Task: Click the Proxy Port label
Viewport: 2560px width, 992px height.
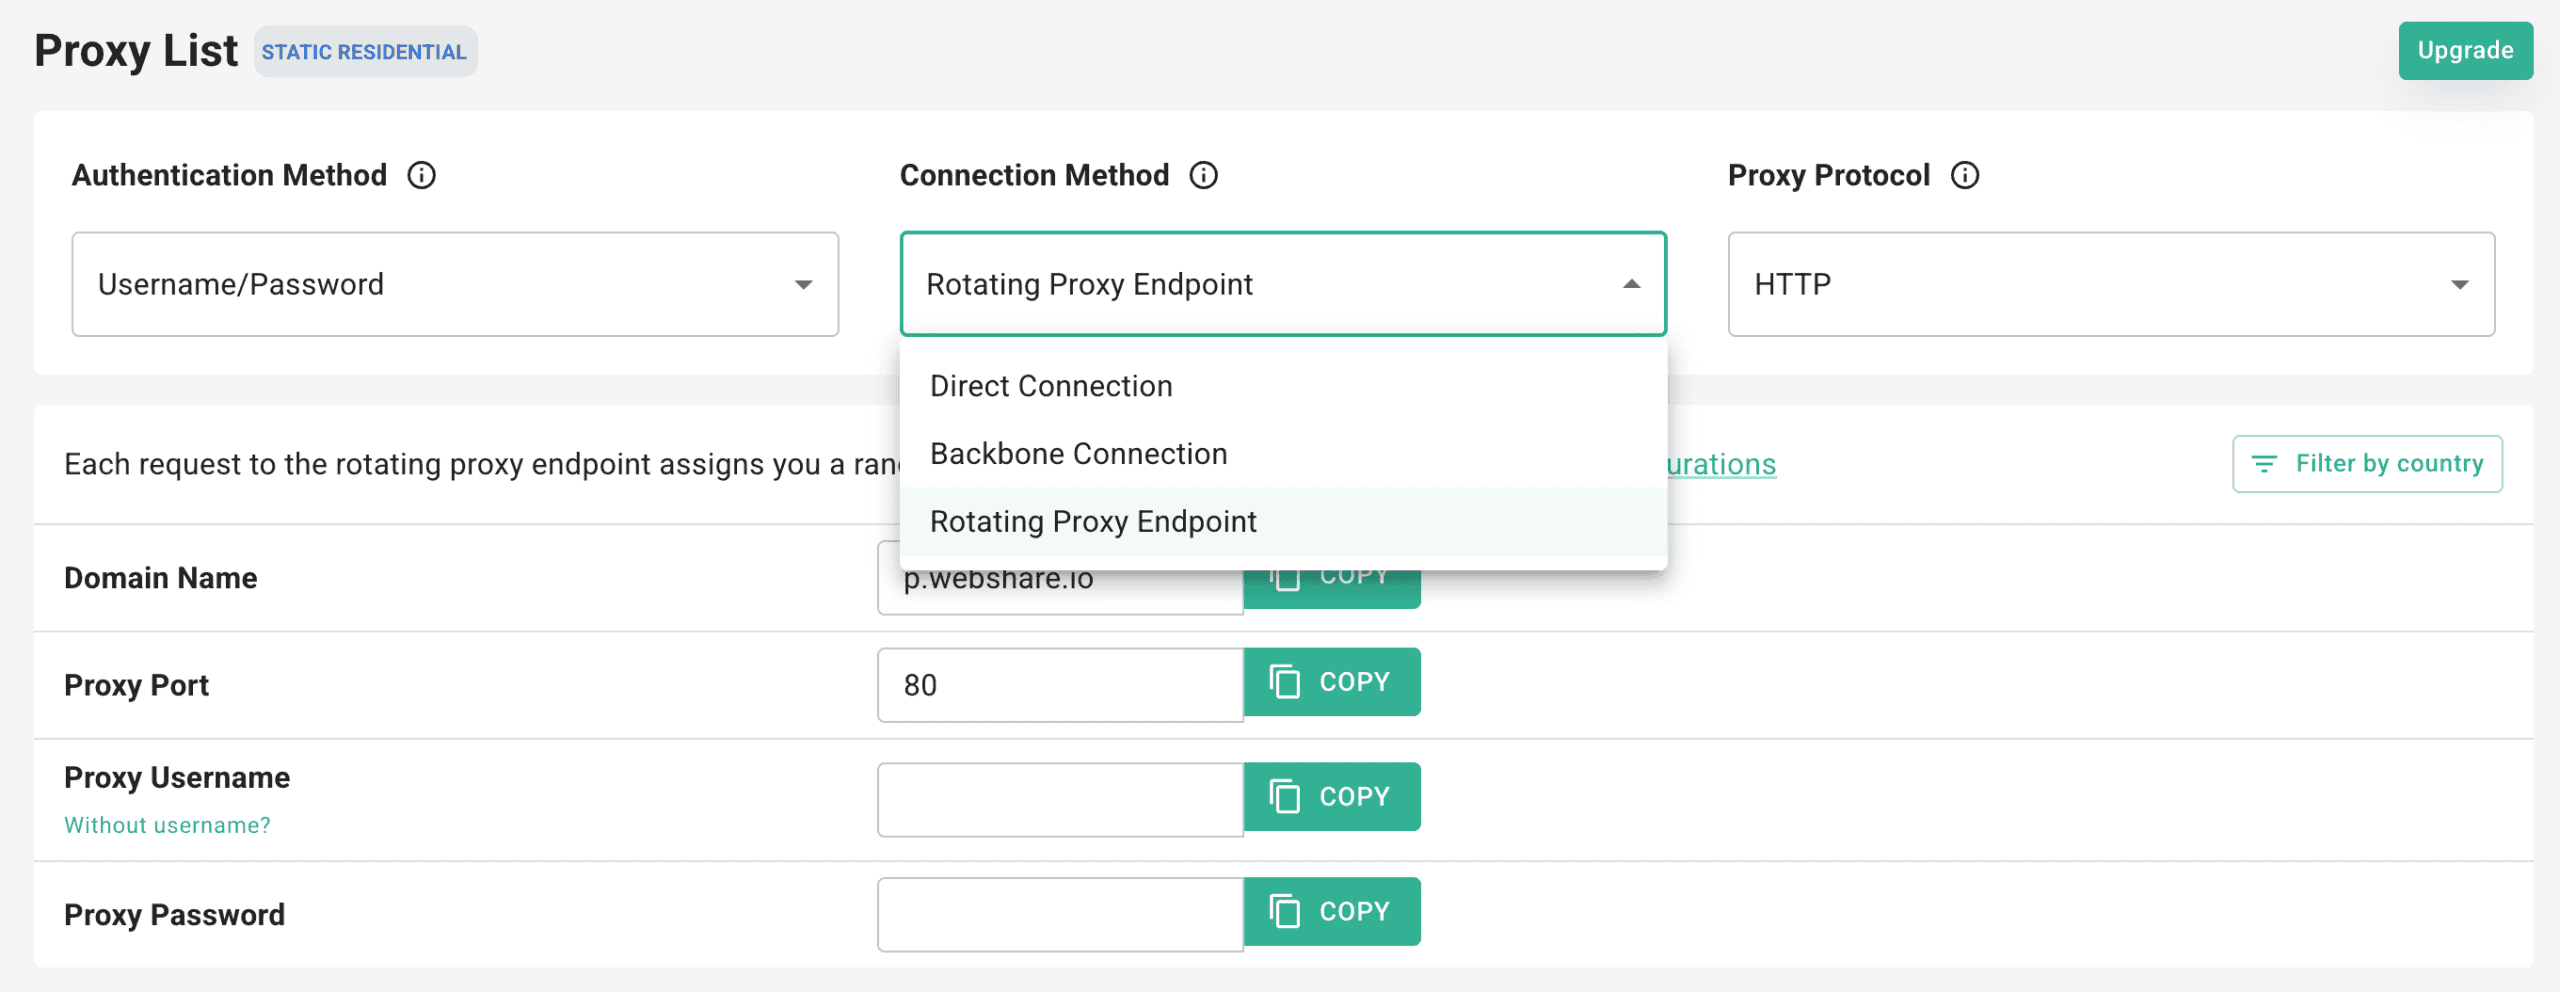Action: (137, 685)
